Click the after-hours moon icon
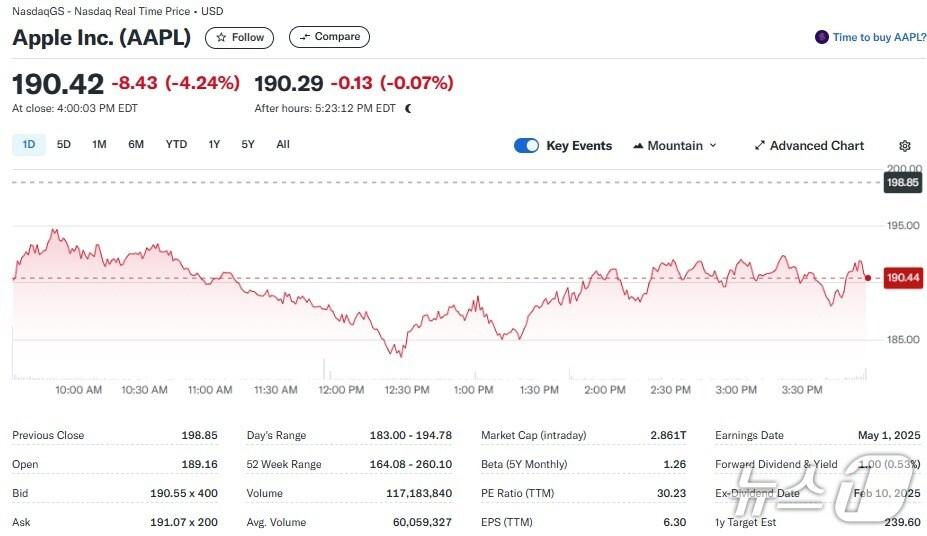The width and height of the screenshot is (927, 536). tap(408, 108)
